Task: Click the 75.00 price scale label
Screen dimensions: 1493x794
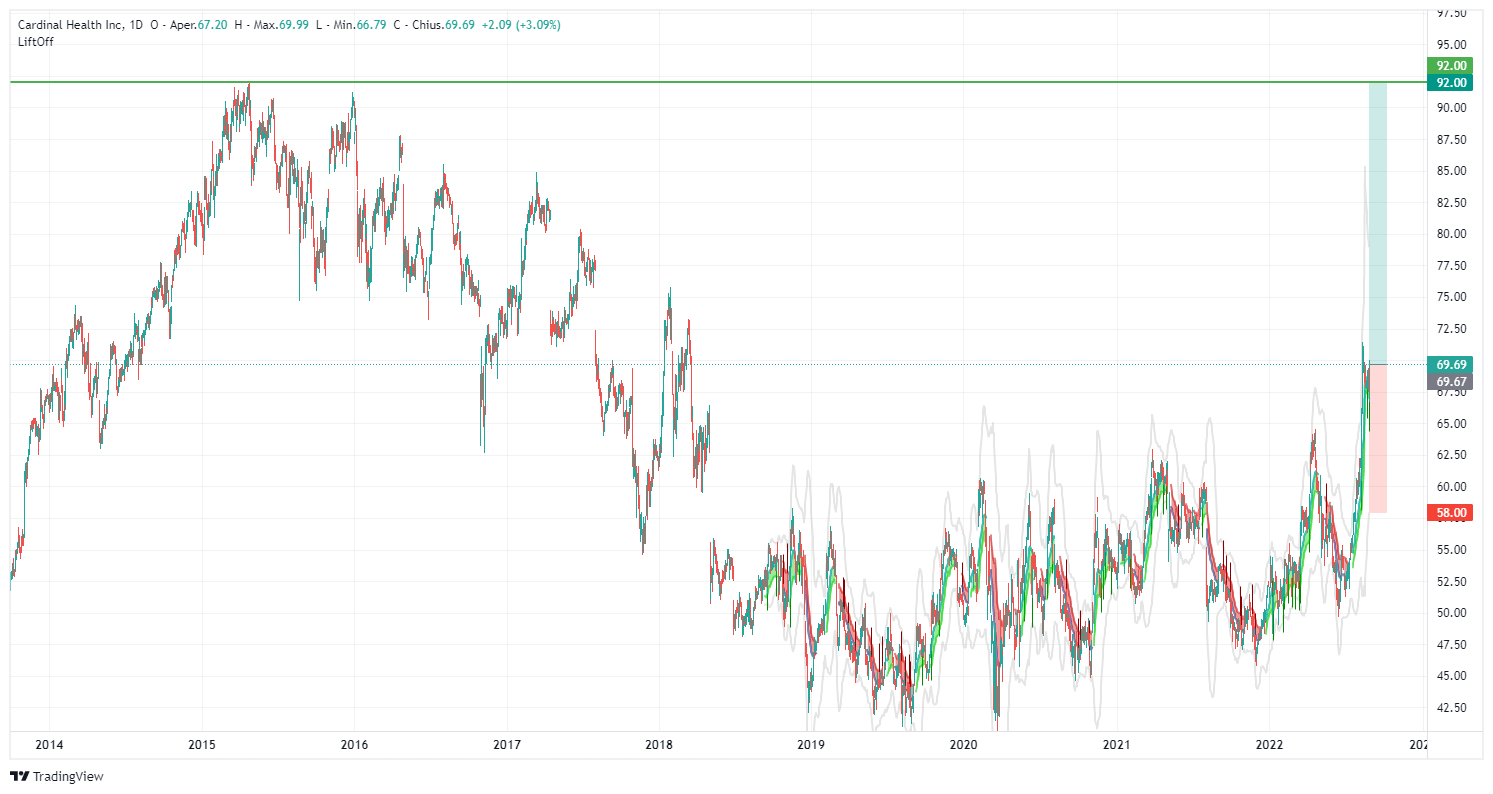Action: tap(1451, 297)
